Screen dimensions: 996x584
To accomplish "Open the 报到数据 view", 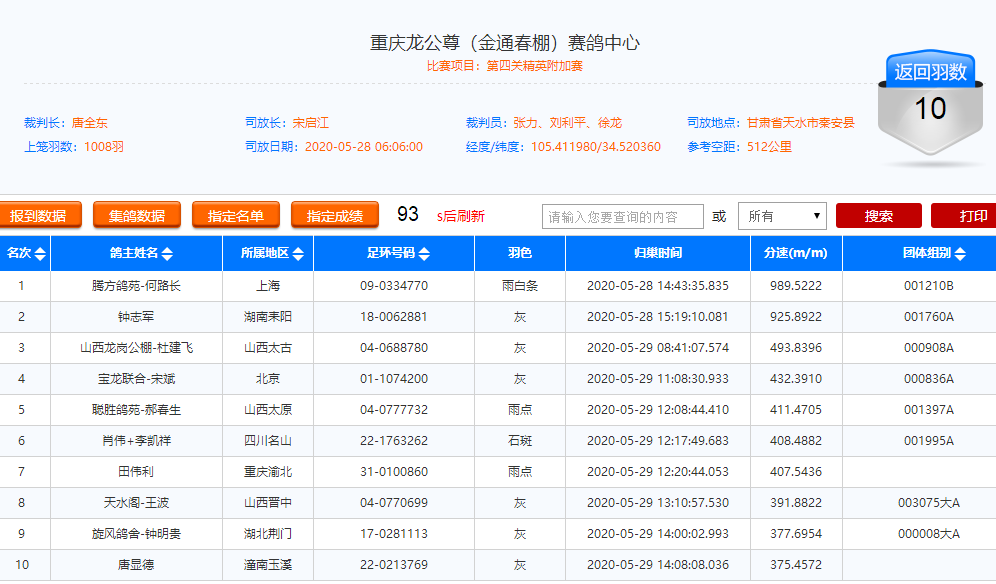I will point(38,215).
